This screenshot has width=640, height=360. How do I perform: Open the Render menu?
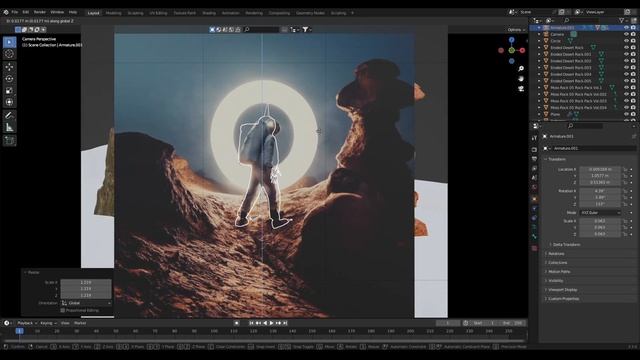(x=40, y=12)
